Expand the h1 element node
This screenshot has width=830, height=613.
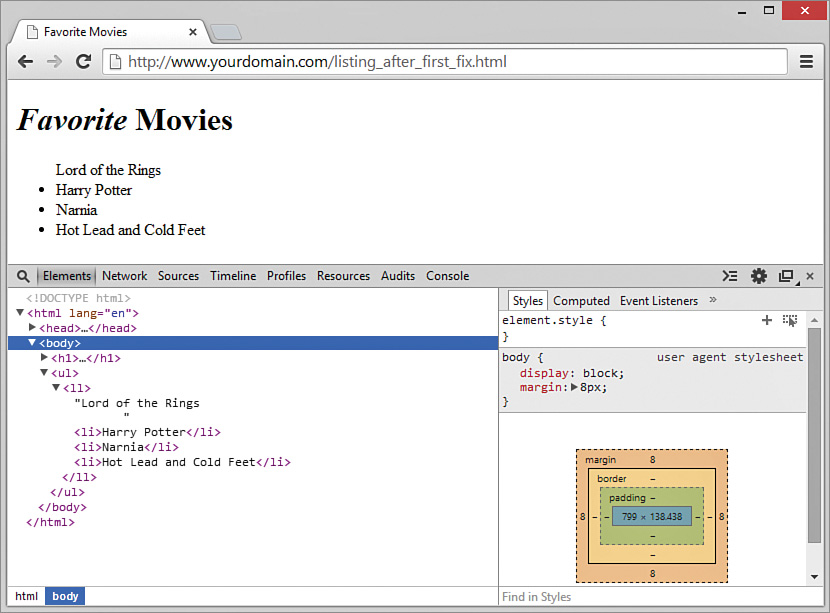(44, 358)
